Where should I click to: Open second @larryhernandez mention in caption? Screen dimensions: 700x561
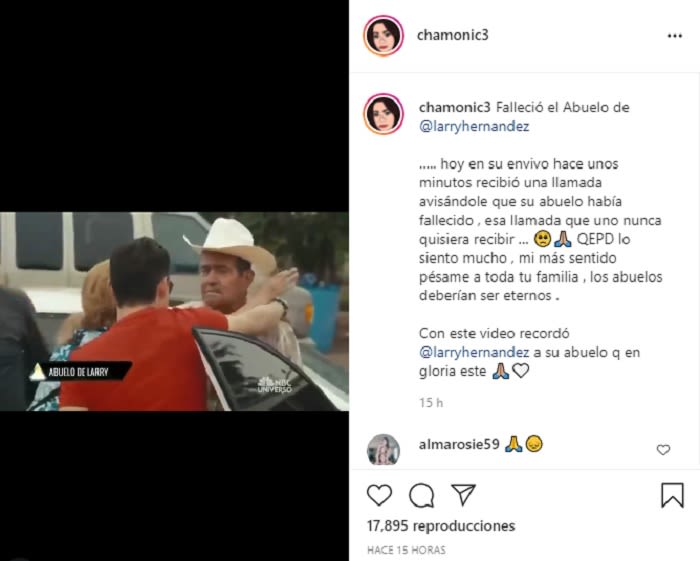pyautogui.click(x=474, y=353)
